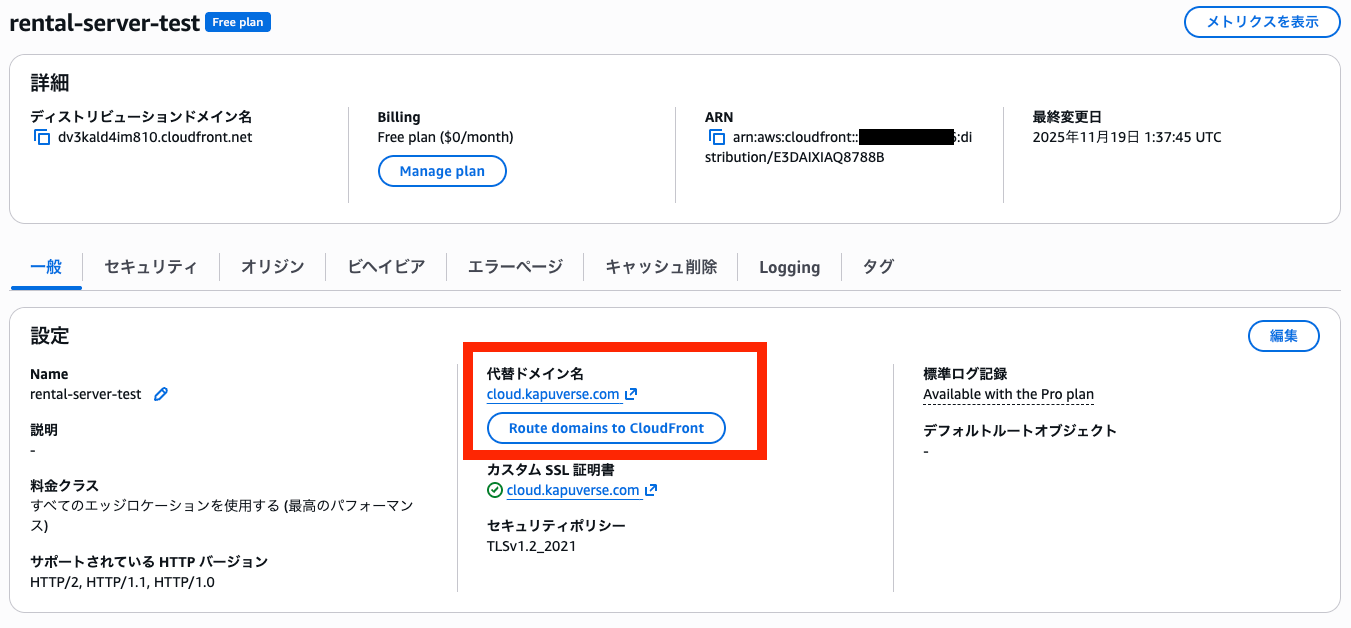Viewport: 1351px width, 628px height.
Task: Click Available with the Pro plan text
Action: (1008, 394)
